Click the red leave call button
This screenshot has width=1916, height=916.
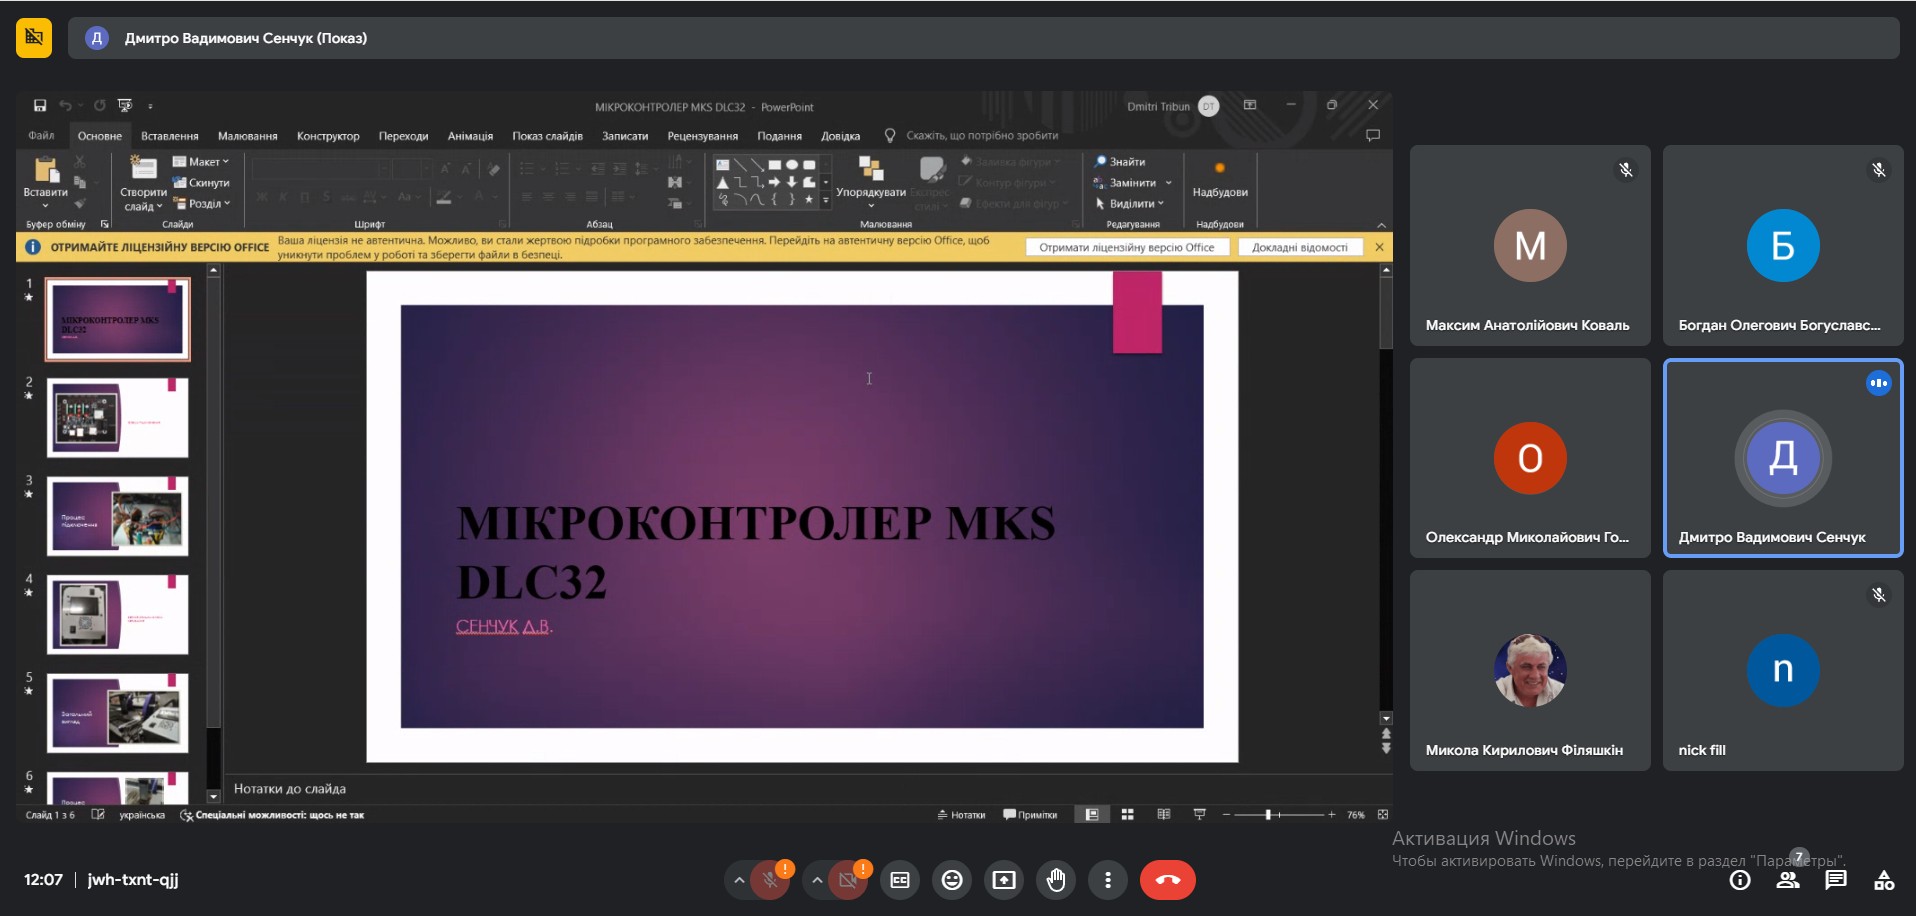pyautogui.click(x=1167, y=880)
